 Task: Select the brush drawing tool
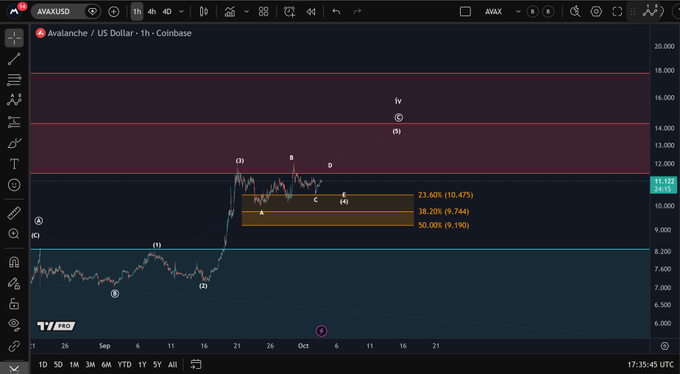14,143
